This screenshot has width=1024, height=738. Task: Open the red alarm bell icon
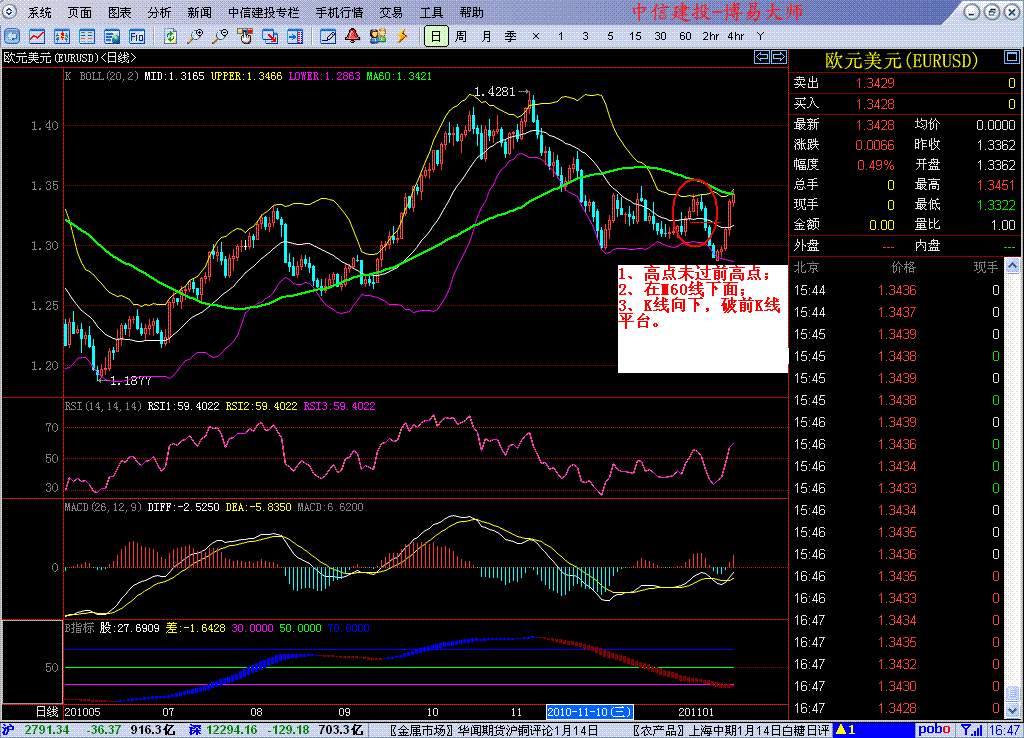click(353, 37)
